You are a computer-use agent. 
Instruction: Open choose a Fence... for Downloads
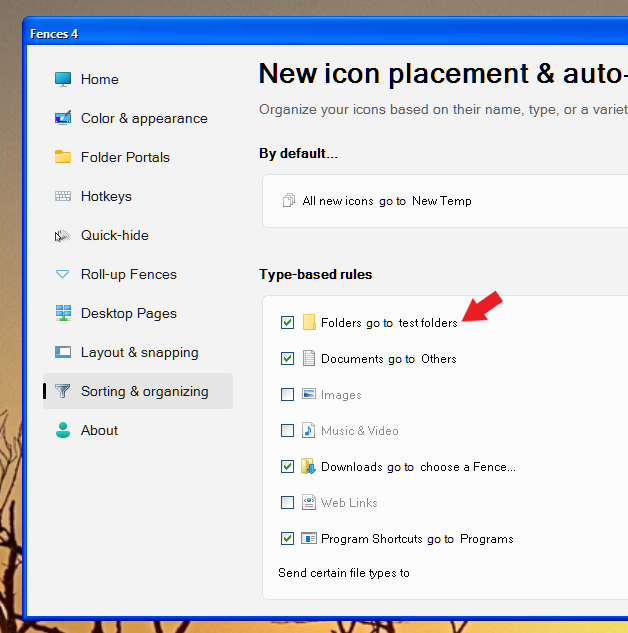468,467
